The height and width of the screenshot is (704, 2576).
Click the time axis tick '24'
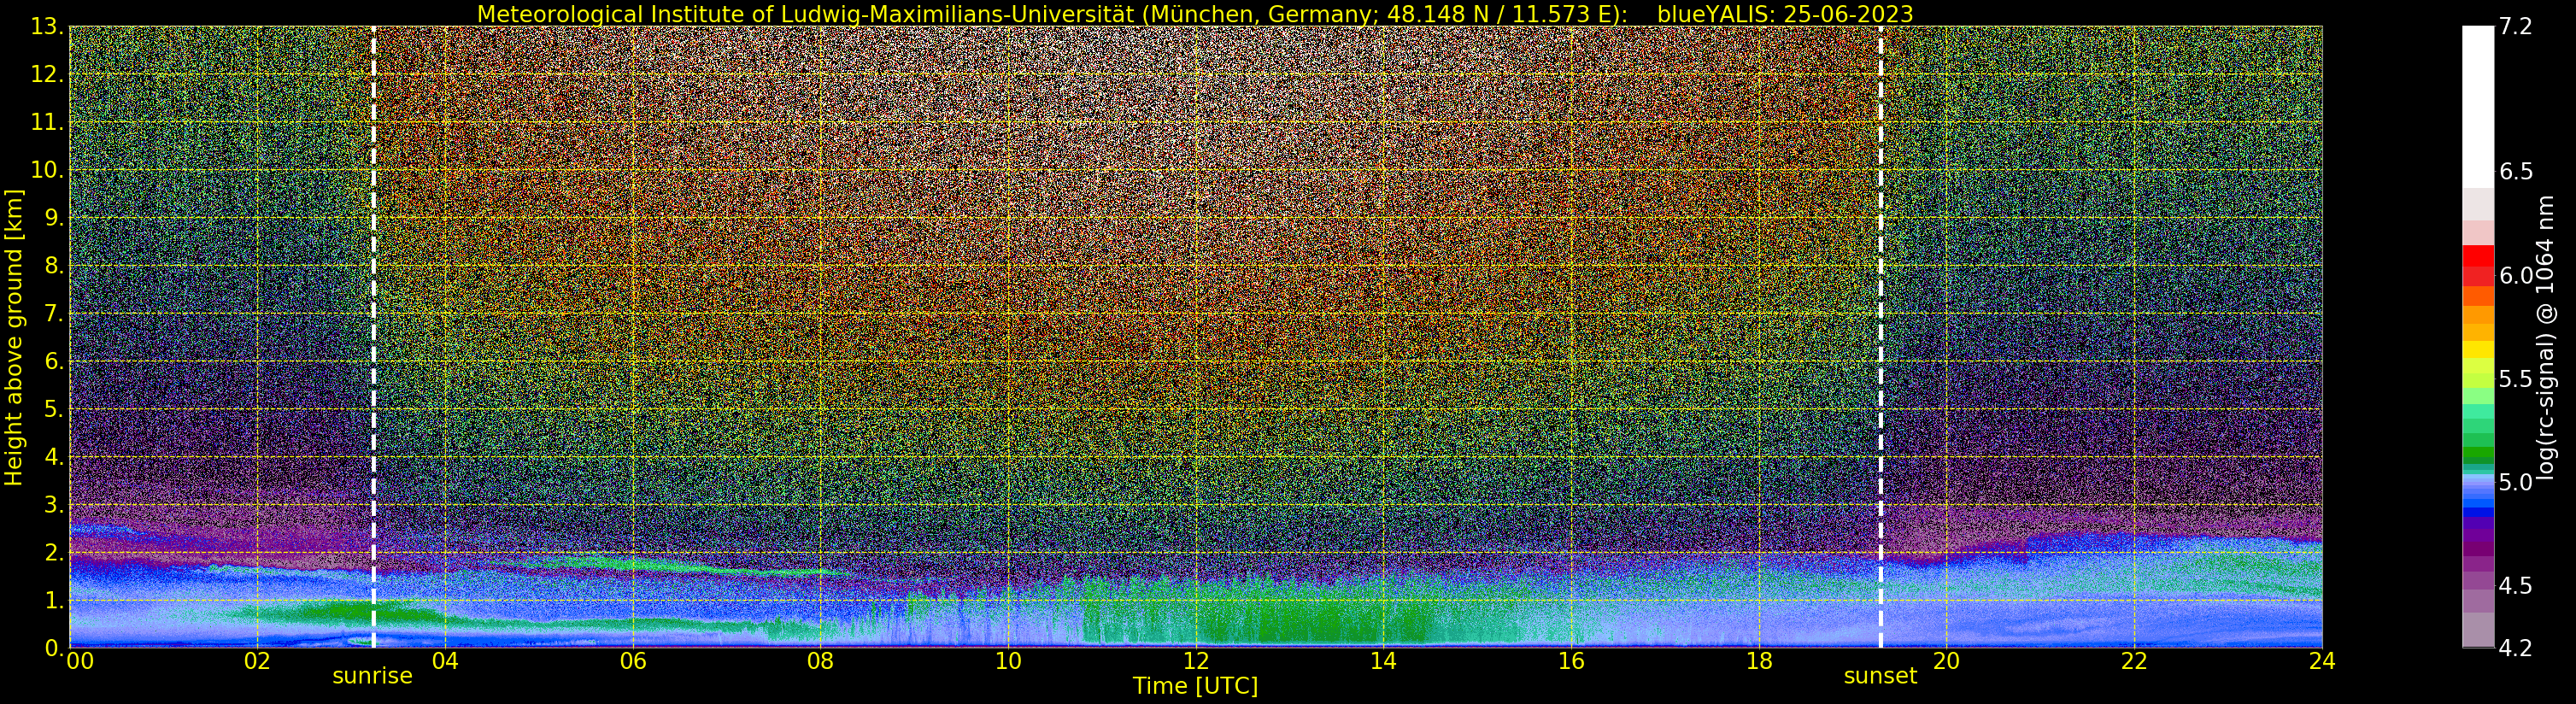2322,661
